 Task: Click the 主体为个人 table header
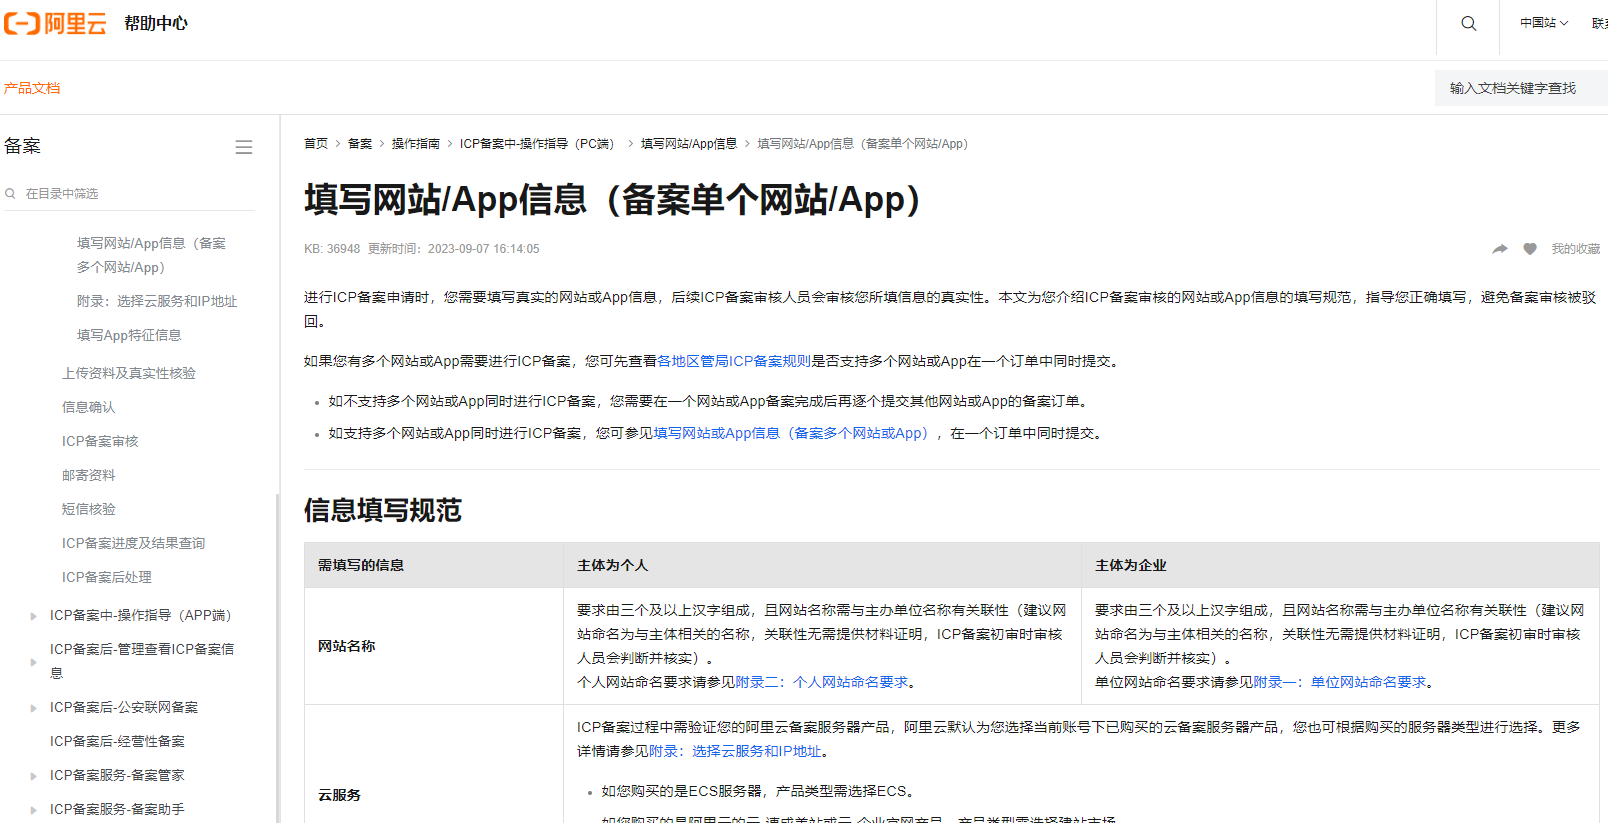[x=823, y=565]
